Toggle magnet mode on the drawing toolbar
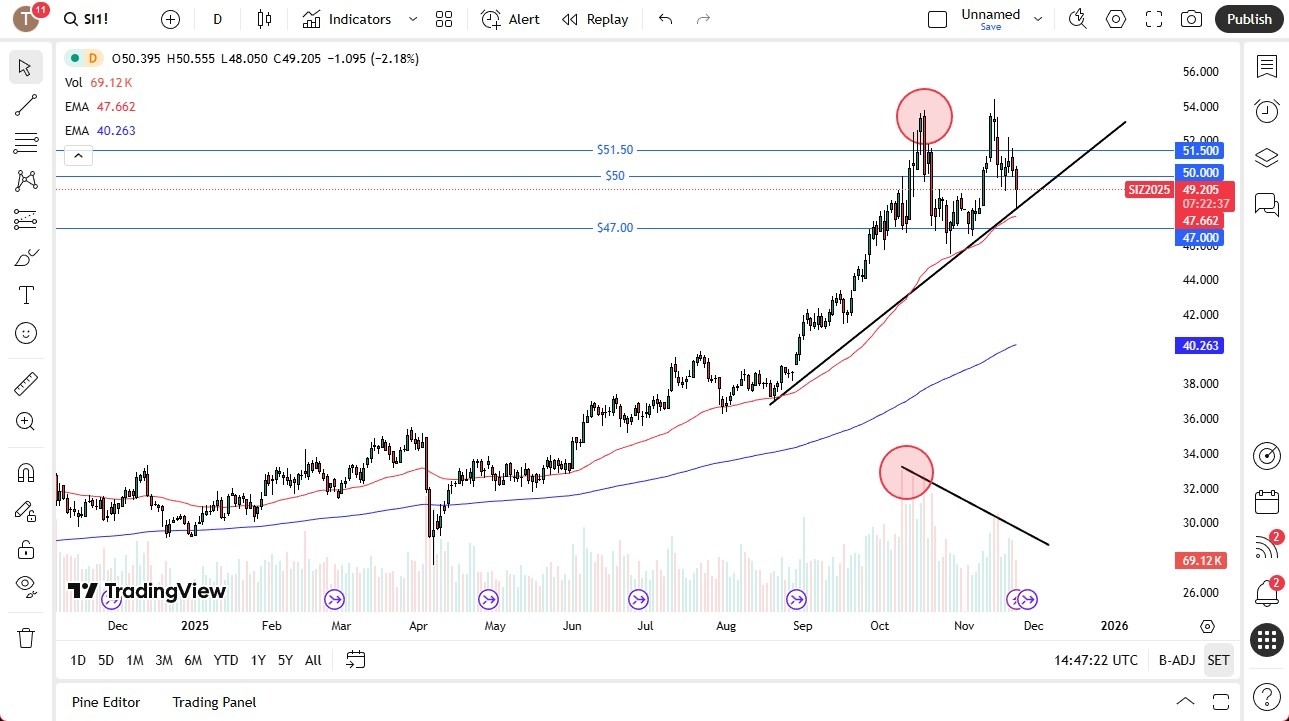The height and width of the screenshot is (721, 1289). pyautogui.click(x=25, y=472)
